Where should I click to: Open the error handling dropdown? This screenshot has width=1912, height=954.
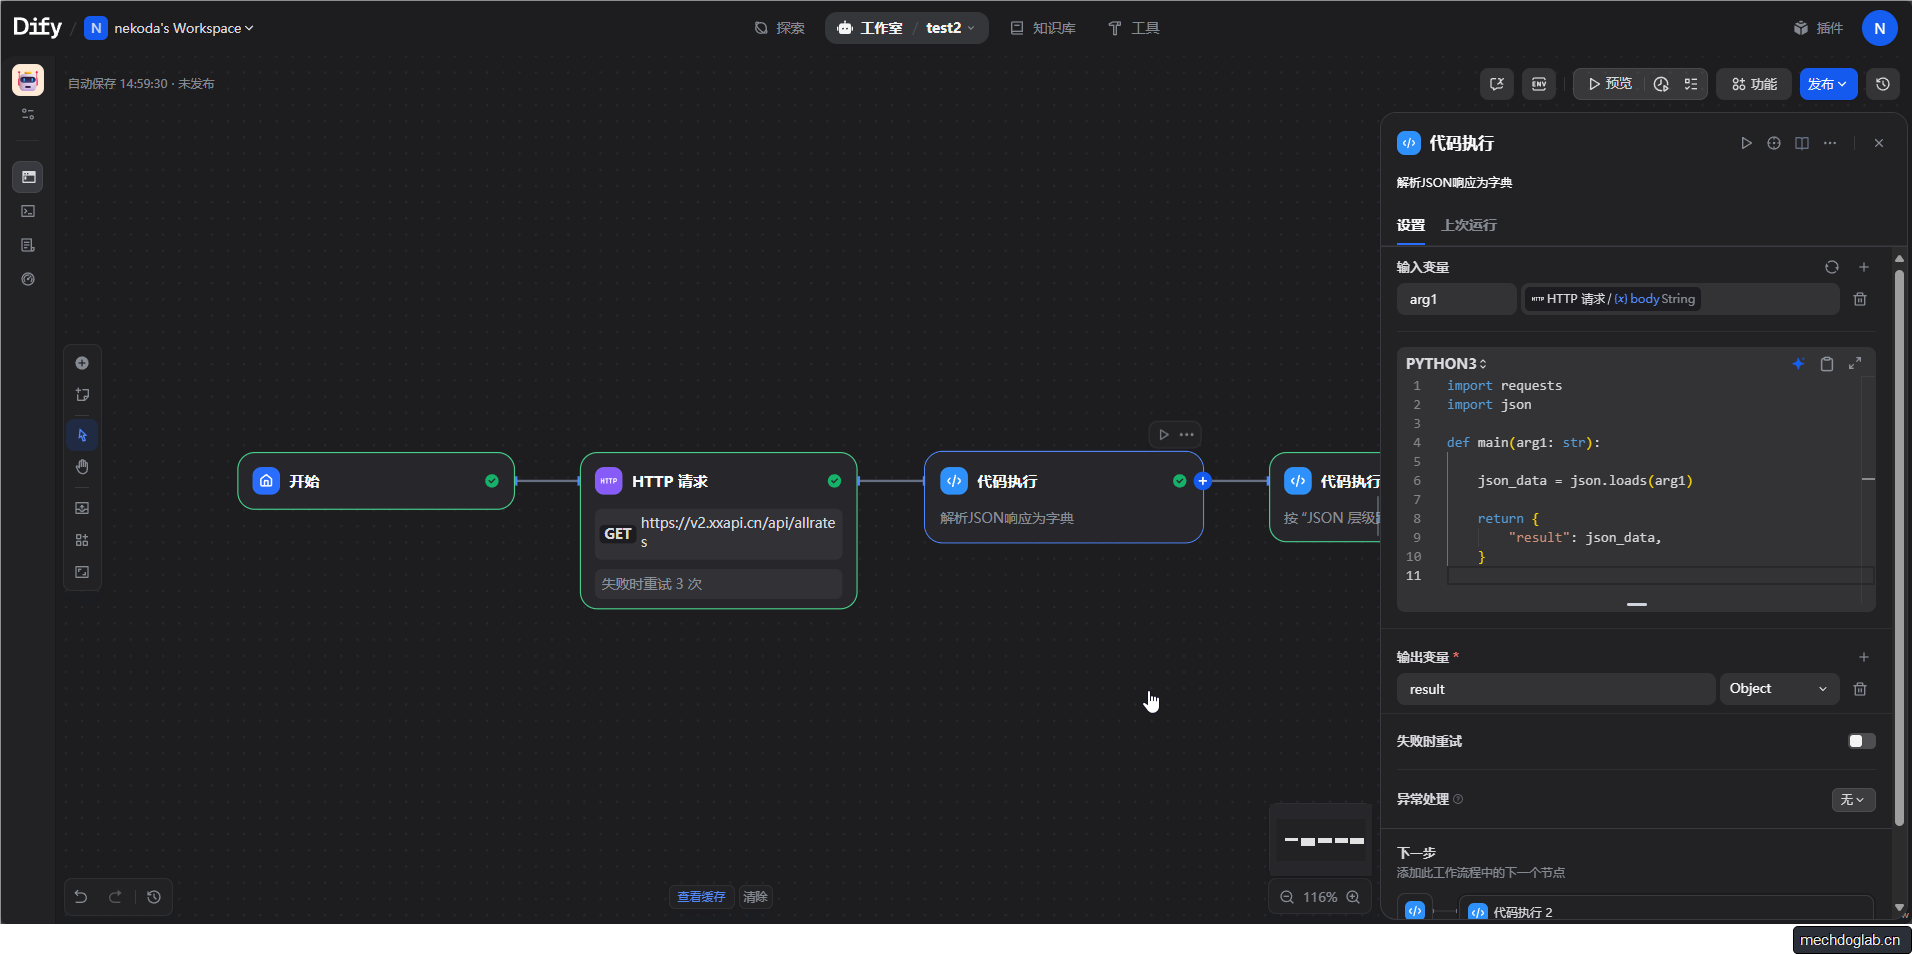coord(1852,800)
